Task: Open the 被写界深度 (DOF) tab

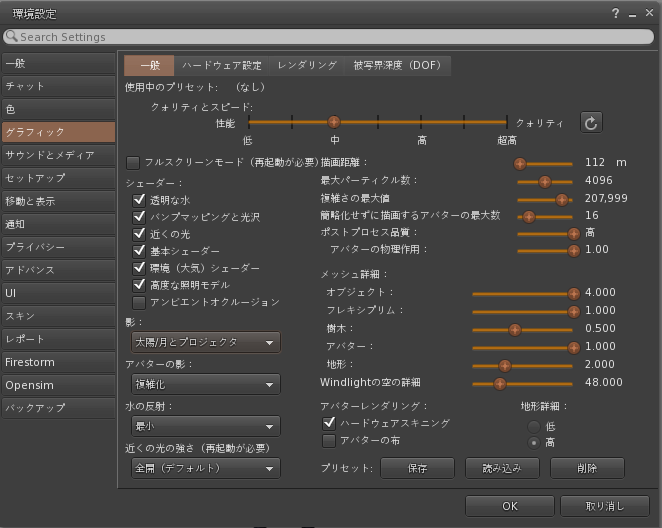Action: [x=398, y=65]
